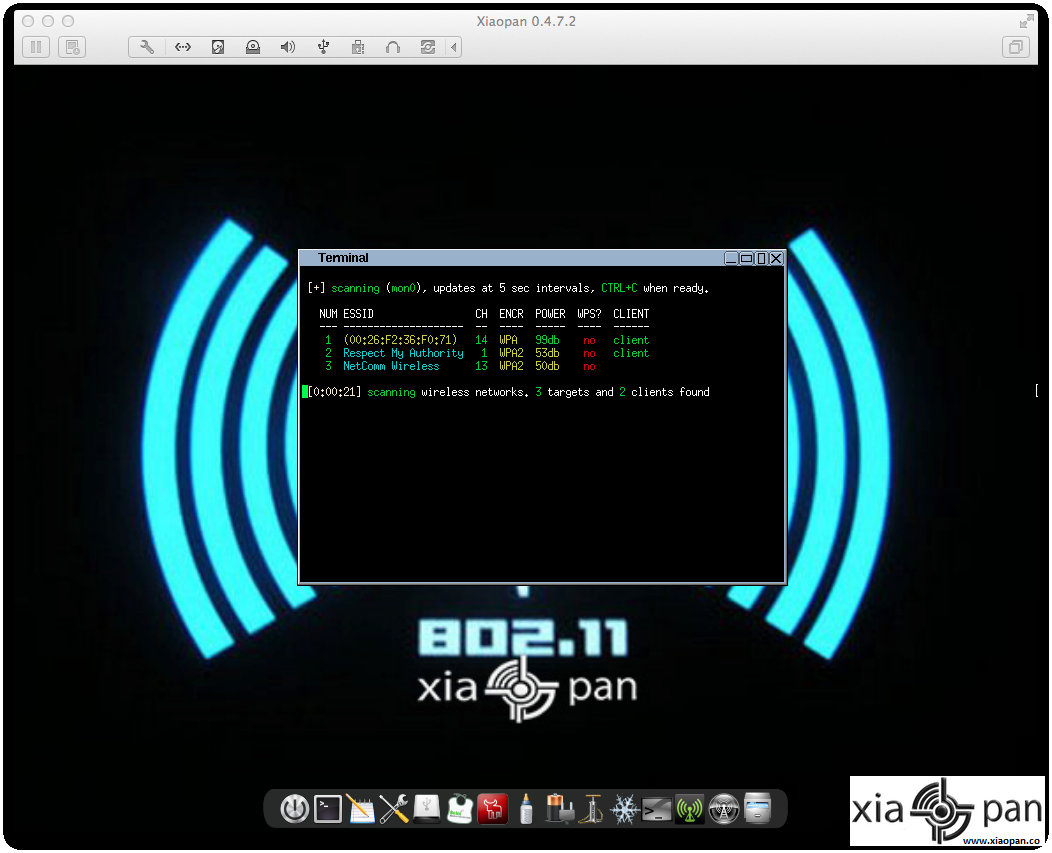The image size is (1052, 853).
Task: Click the Respect My Authority network row
Action: coord(486,353)
